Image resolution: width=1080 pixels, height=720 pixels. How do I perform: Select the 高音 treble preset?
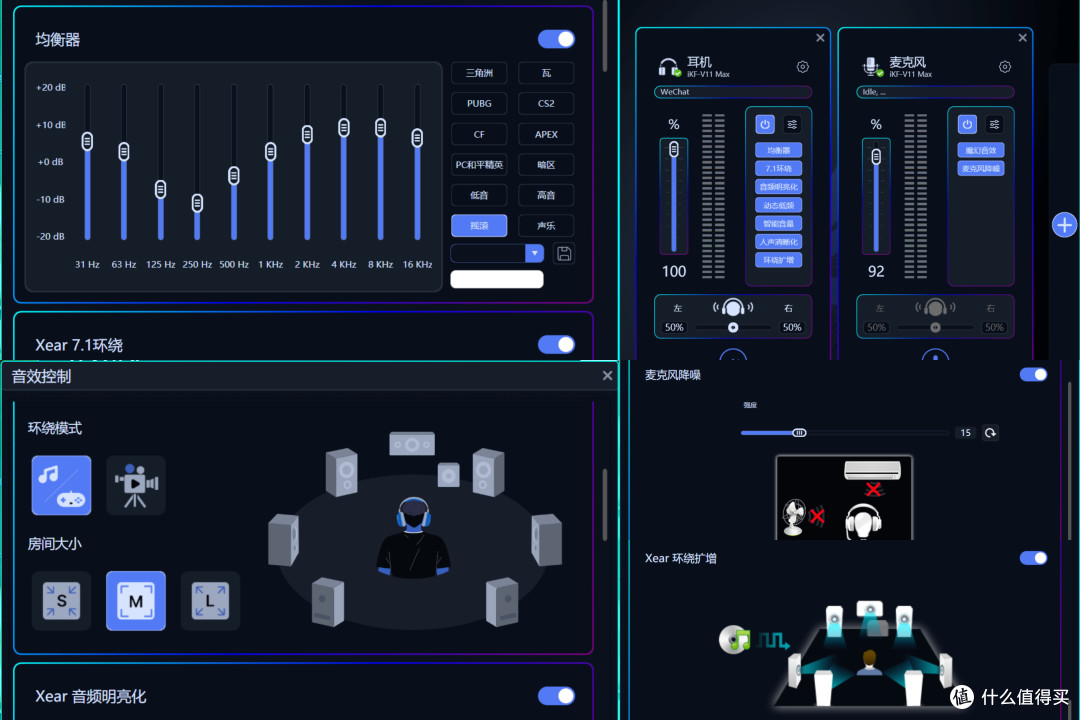point(546,195)
